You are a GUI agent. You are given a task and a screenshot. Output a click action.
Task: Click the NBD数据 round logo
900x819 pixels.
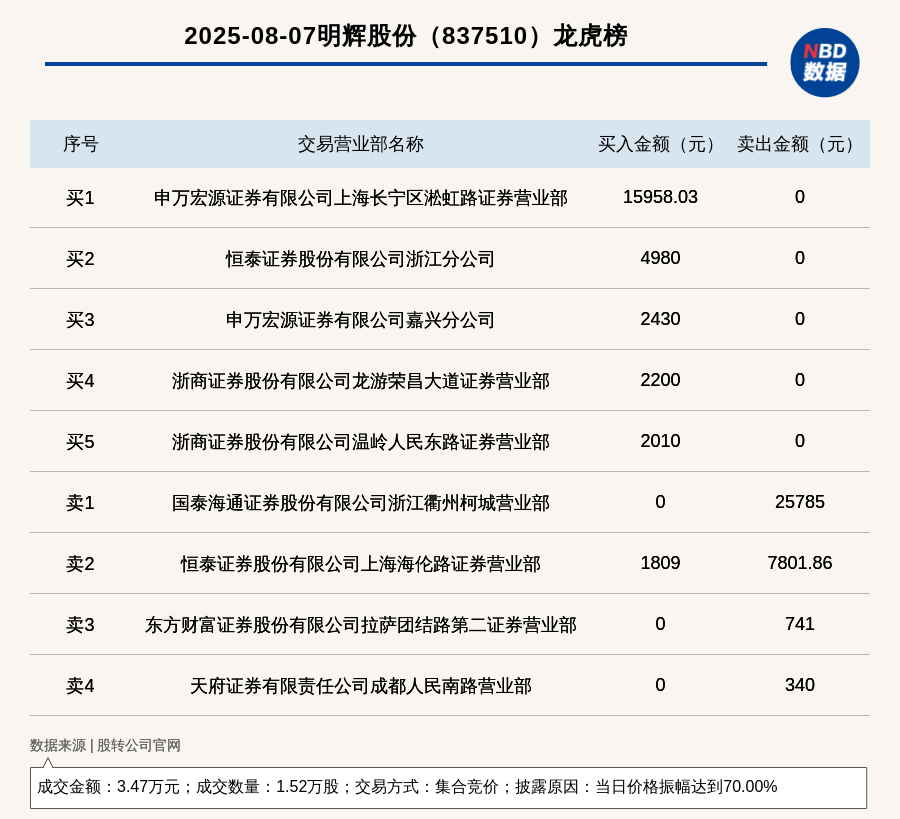824,63
